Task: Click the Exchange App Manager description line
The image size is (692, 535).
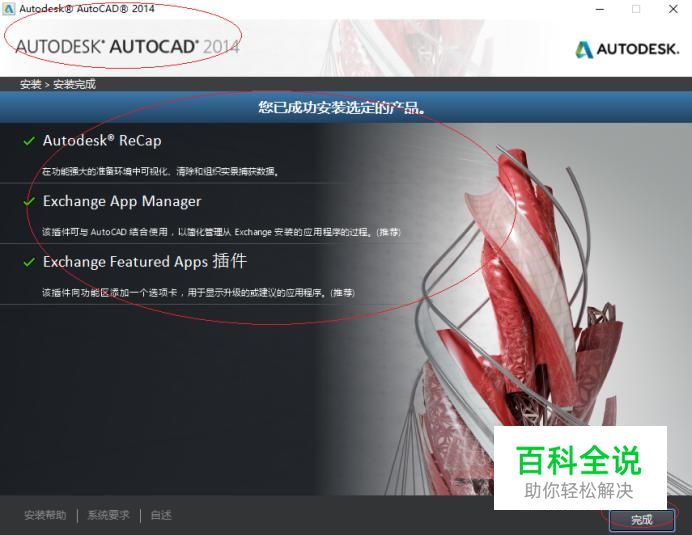Action: (222, 232)
